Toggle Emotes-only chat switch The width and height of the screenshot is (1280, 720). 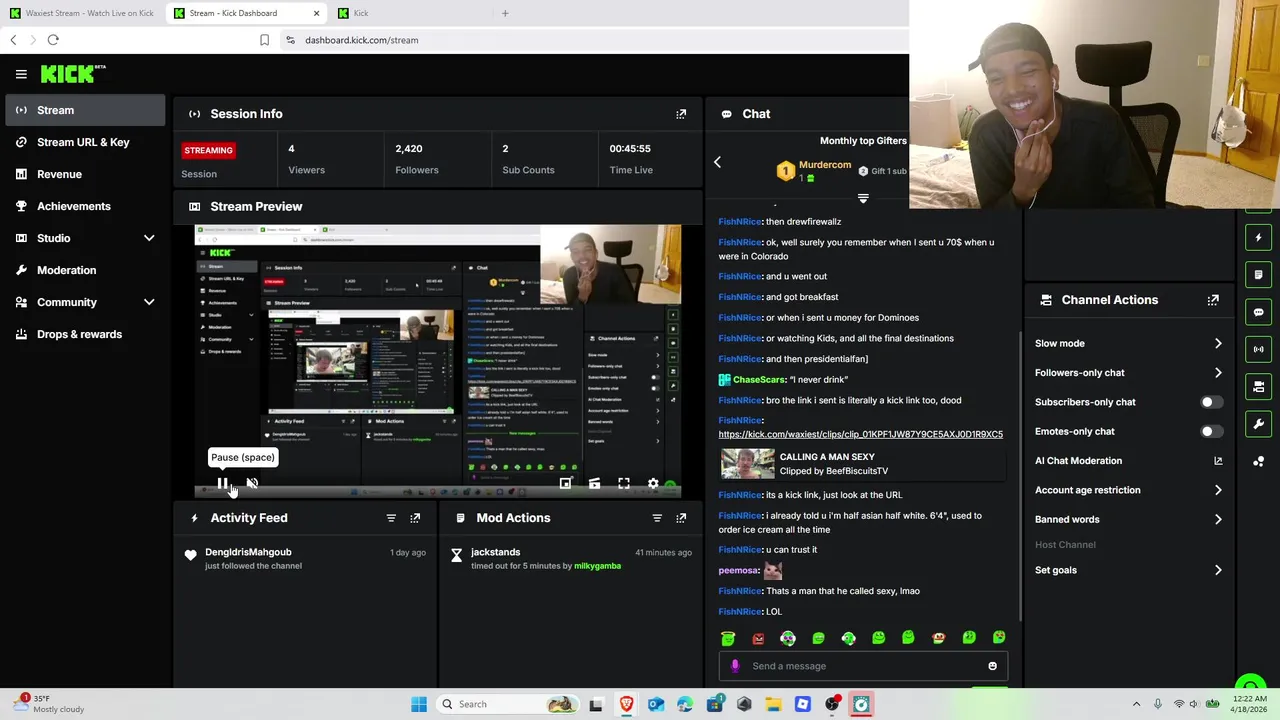pyautogui.click(x=1210, y=431)
